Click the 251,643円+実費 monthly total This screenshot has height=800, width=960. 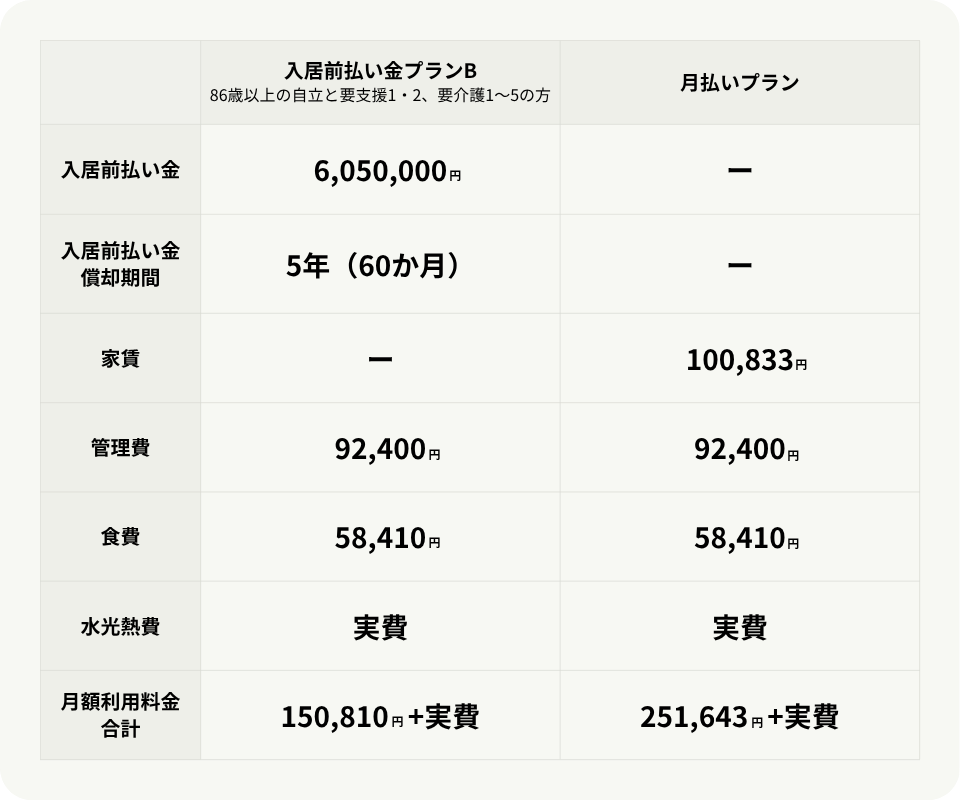click(x=740, y=717)
